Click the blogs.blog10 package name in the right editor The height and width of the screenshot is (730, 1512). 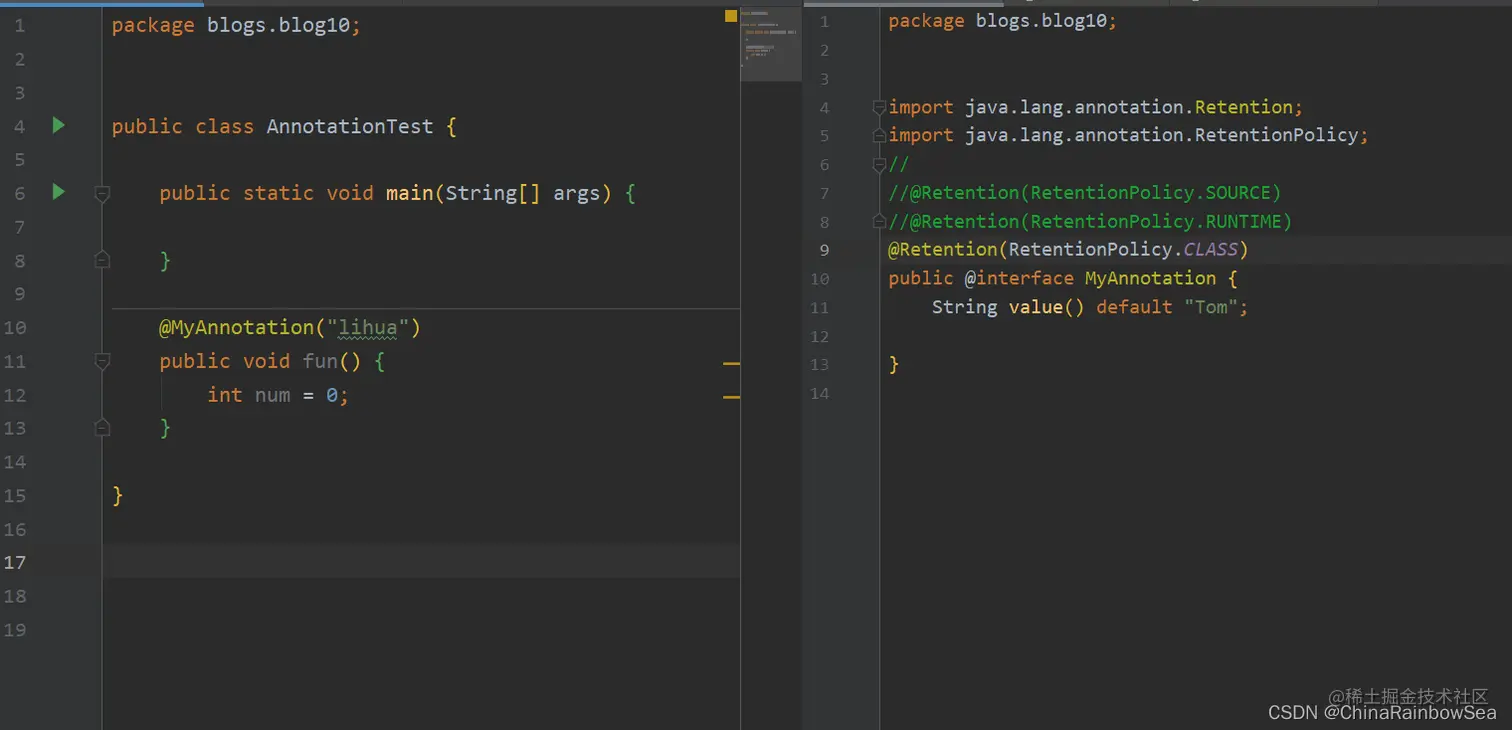point(1041,21)
